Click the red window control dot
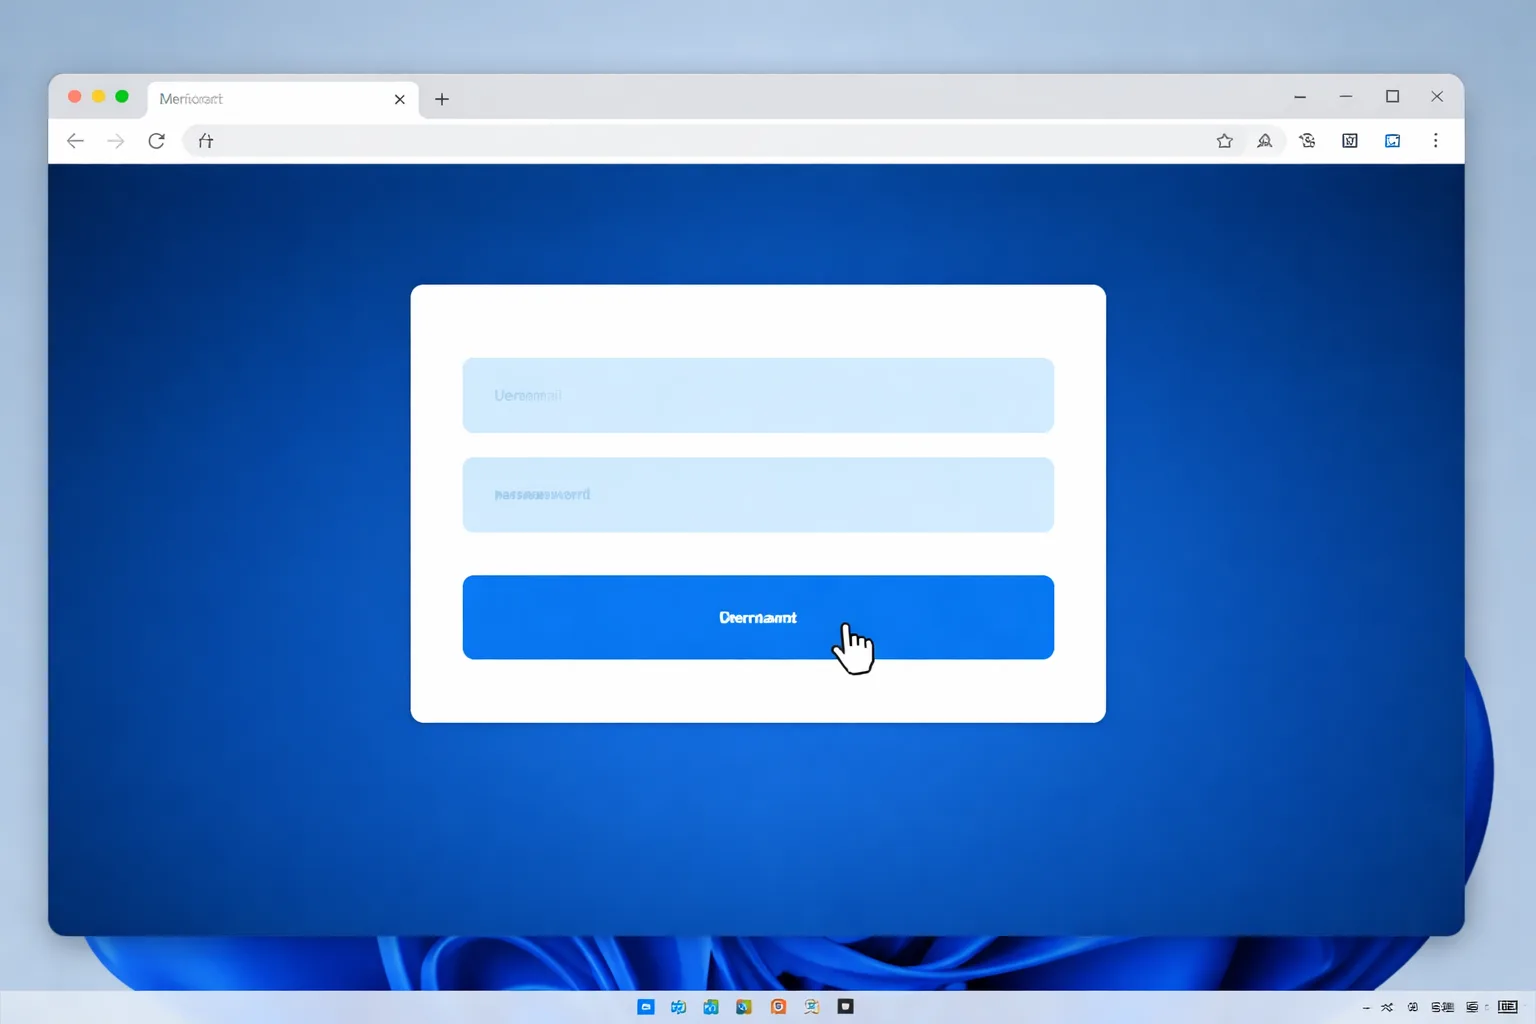1536x1024 pixels. 74,97
